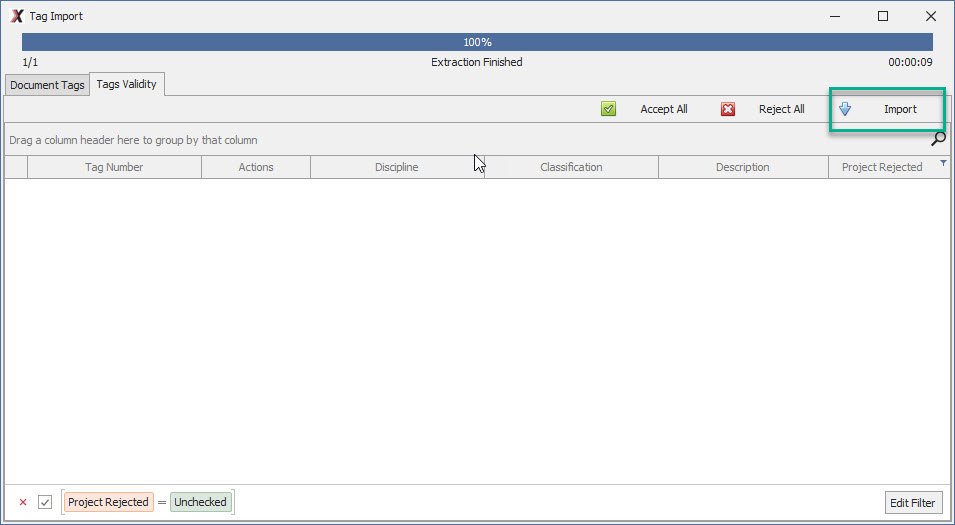Click the green Accept All checkmark icon
This screenshot has height=525, width=955.
(608, 109)
